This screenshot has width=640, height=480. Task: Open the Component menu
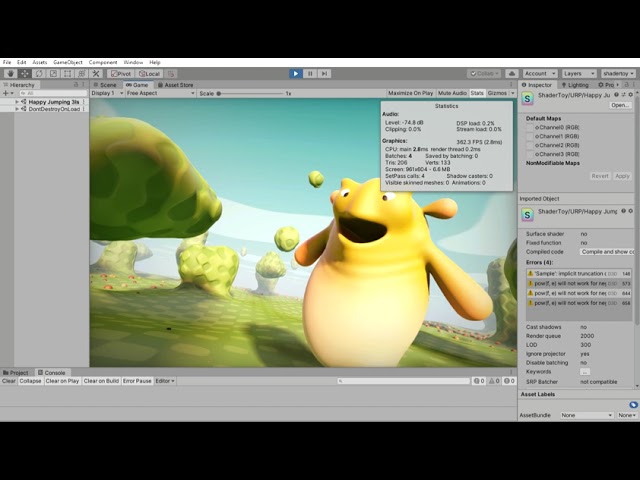click(x=103, y=62)
